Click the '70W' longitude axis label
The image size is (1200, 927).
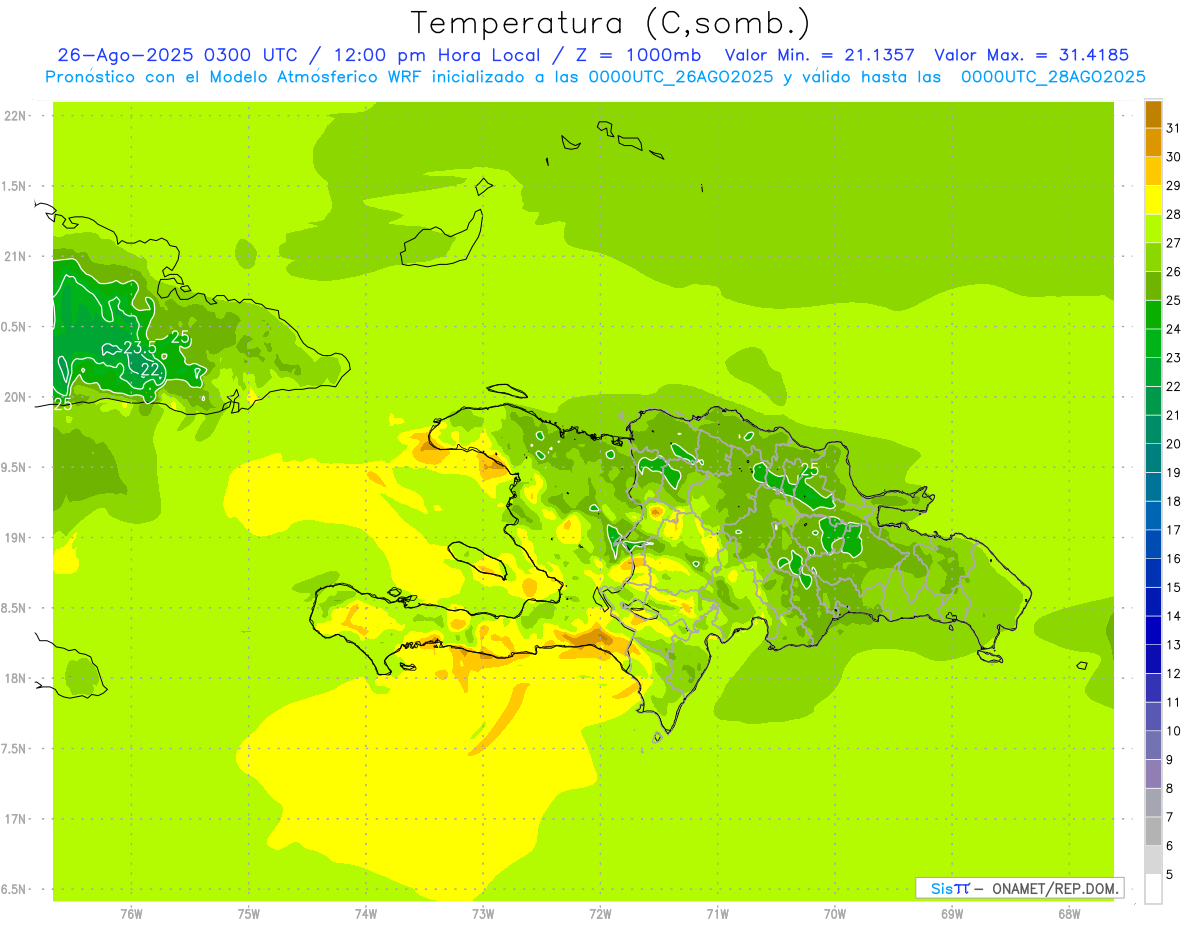coord(835,914)
